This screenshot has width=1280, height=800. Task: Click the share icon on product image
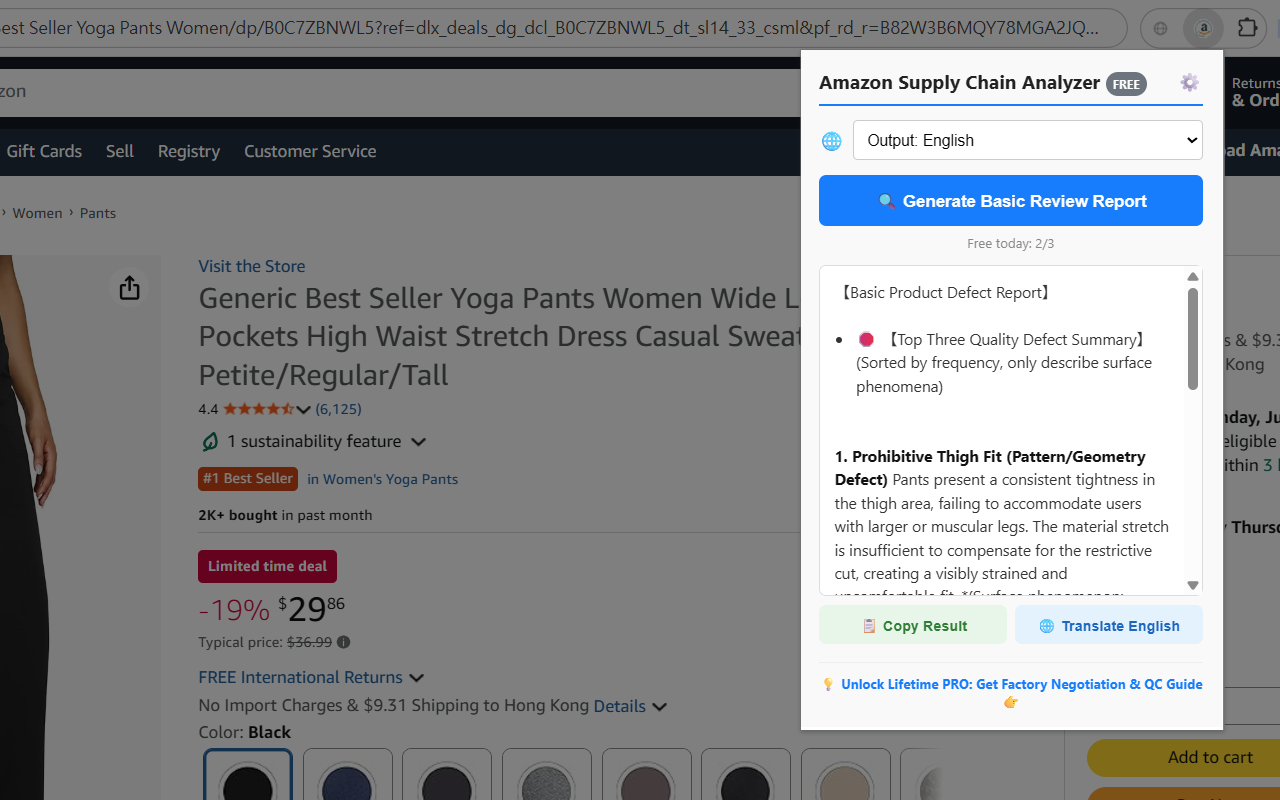pyautogui.click(x=129, y=288)
